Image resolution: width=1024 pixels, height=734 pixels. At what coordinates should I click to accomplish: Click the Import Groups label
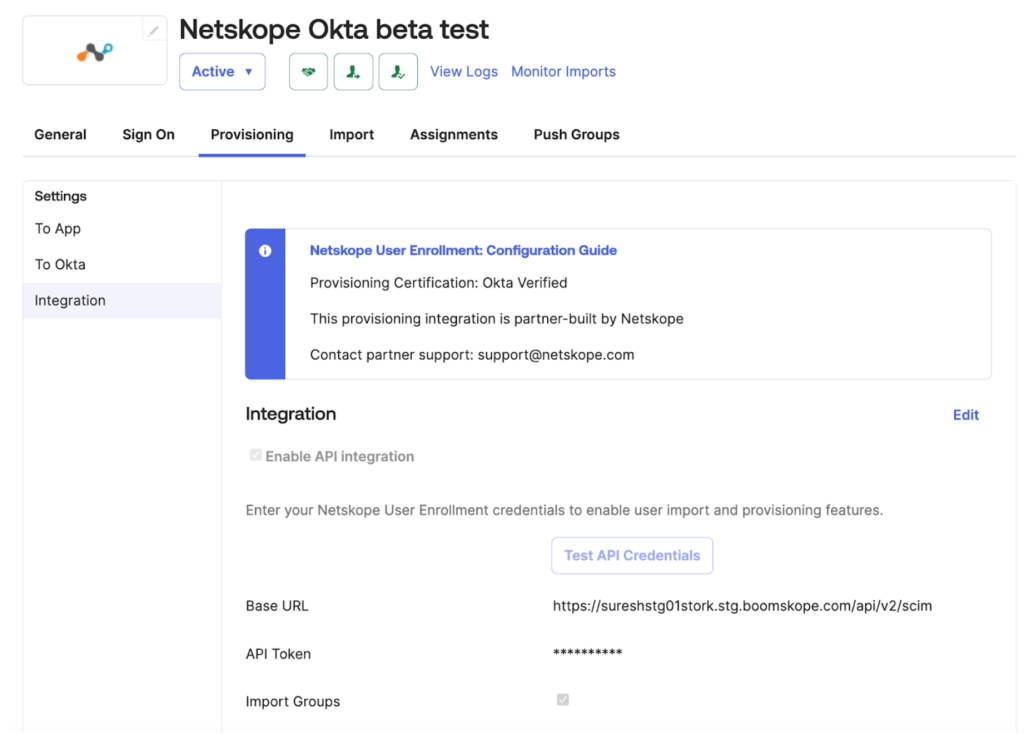point(293,702)
